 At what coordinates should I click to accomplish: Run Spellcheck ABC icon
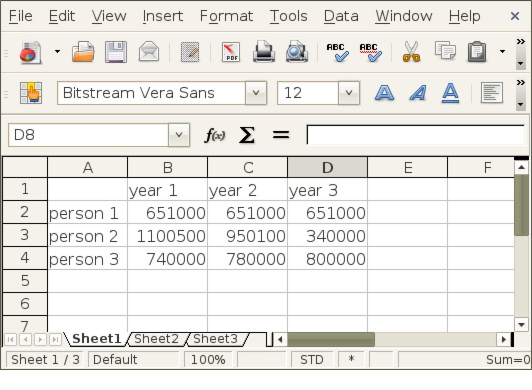click(x=337, y=52)
